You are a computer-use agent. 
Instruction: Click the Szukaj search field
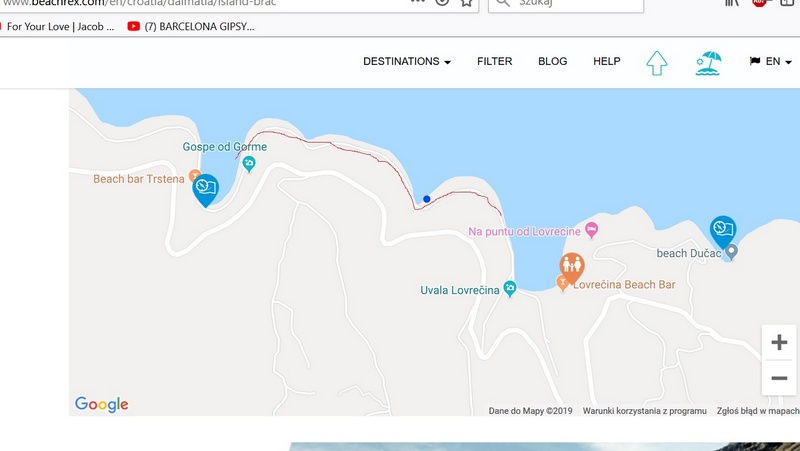(577, 4)
